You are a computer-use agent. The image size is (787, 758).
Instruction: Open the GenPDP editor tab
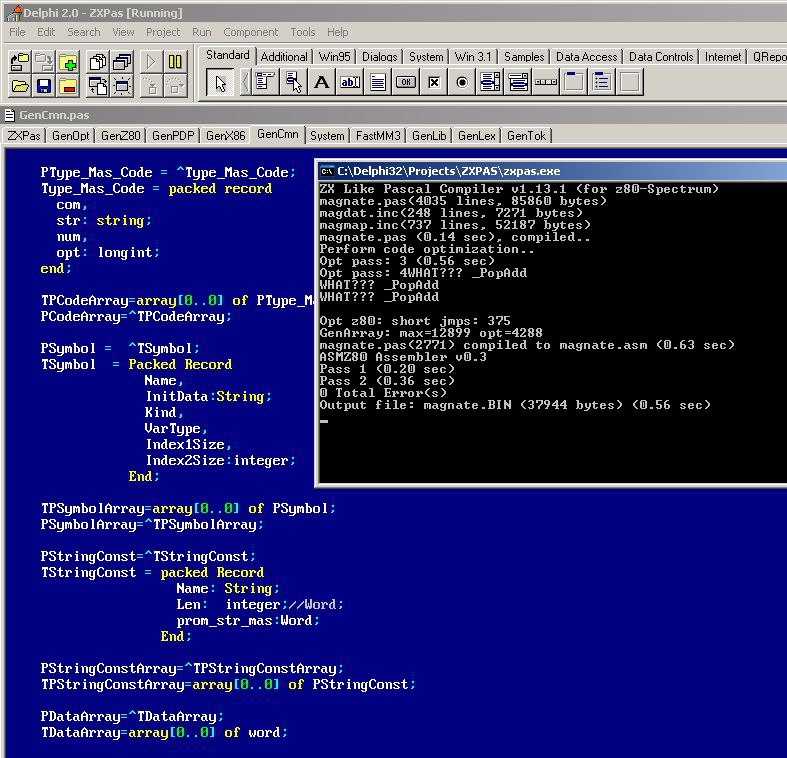click(x=173, y=136)
